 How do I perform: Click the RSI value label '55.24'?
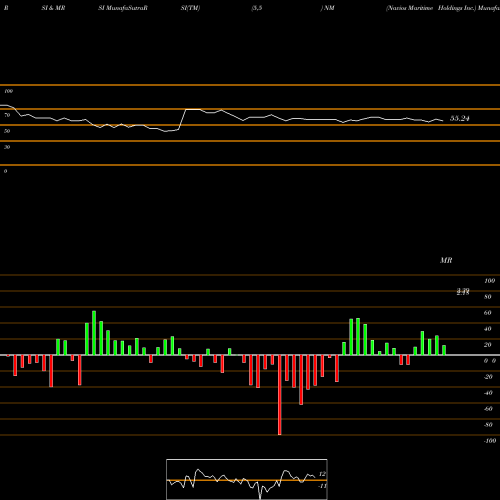tap(460, 118)
